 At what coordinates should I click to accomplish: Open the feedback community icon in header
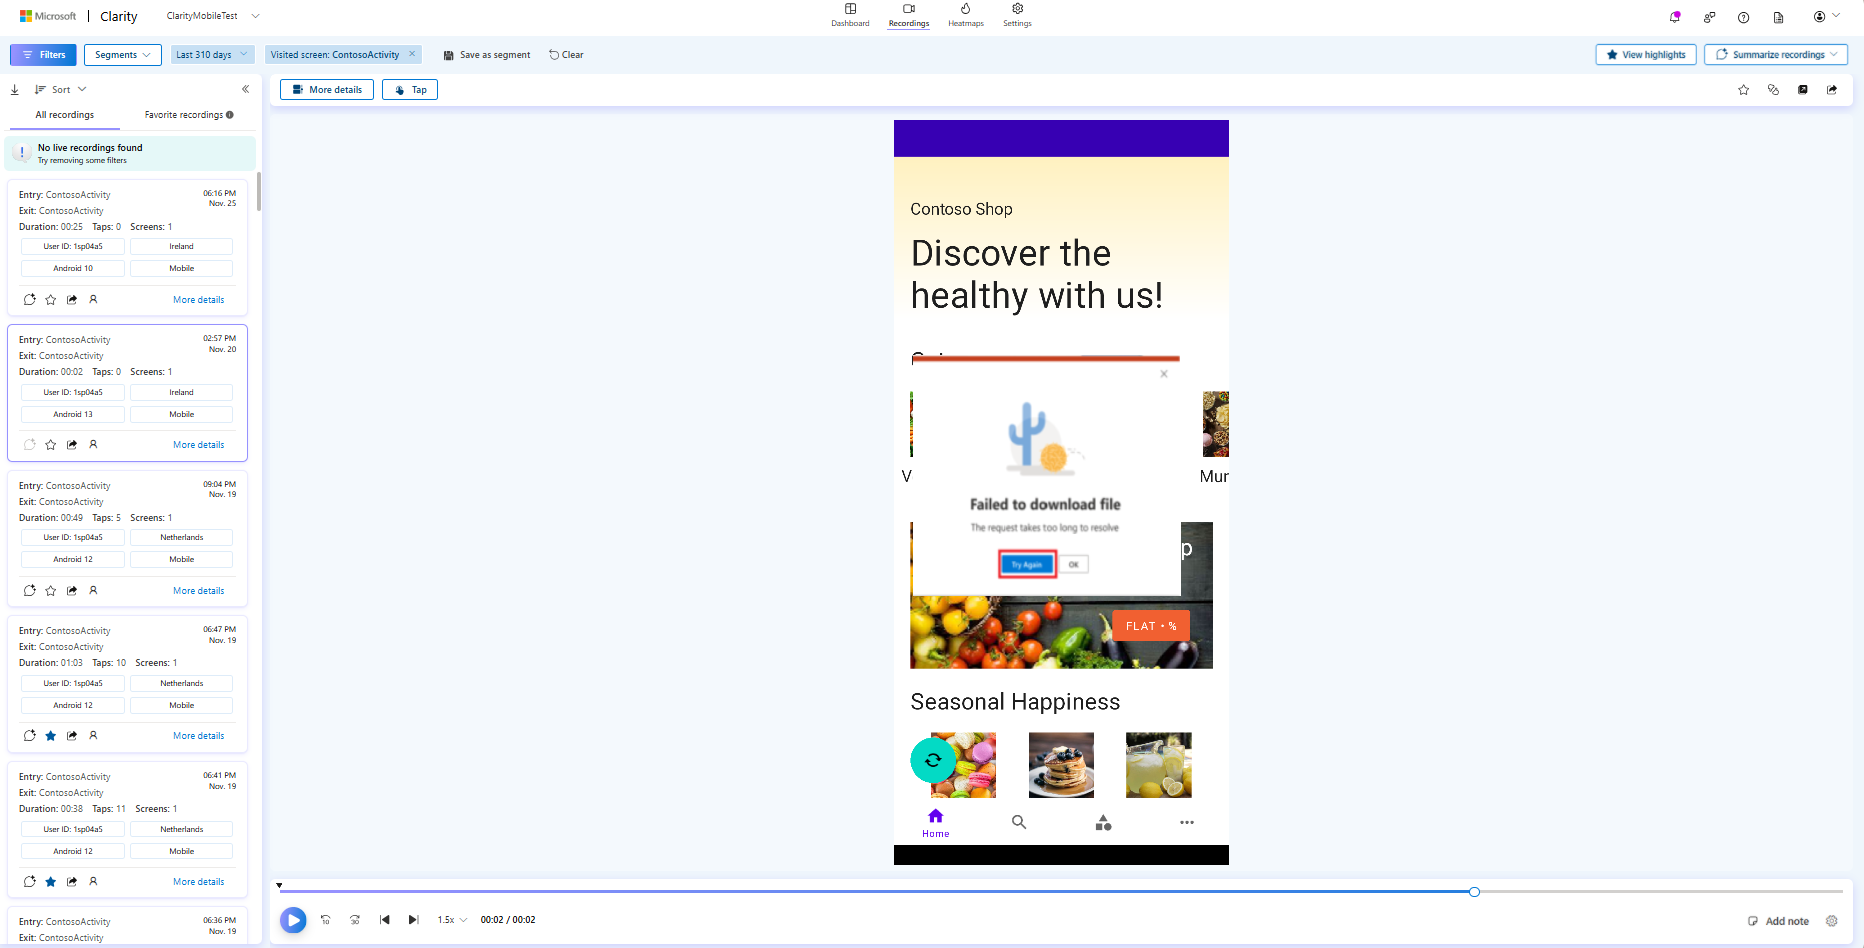(x=1709, y=17)
